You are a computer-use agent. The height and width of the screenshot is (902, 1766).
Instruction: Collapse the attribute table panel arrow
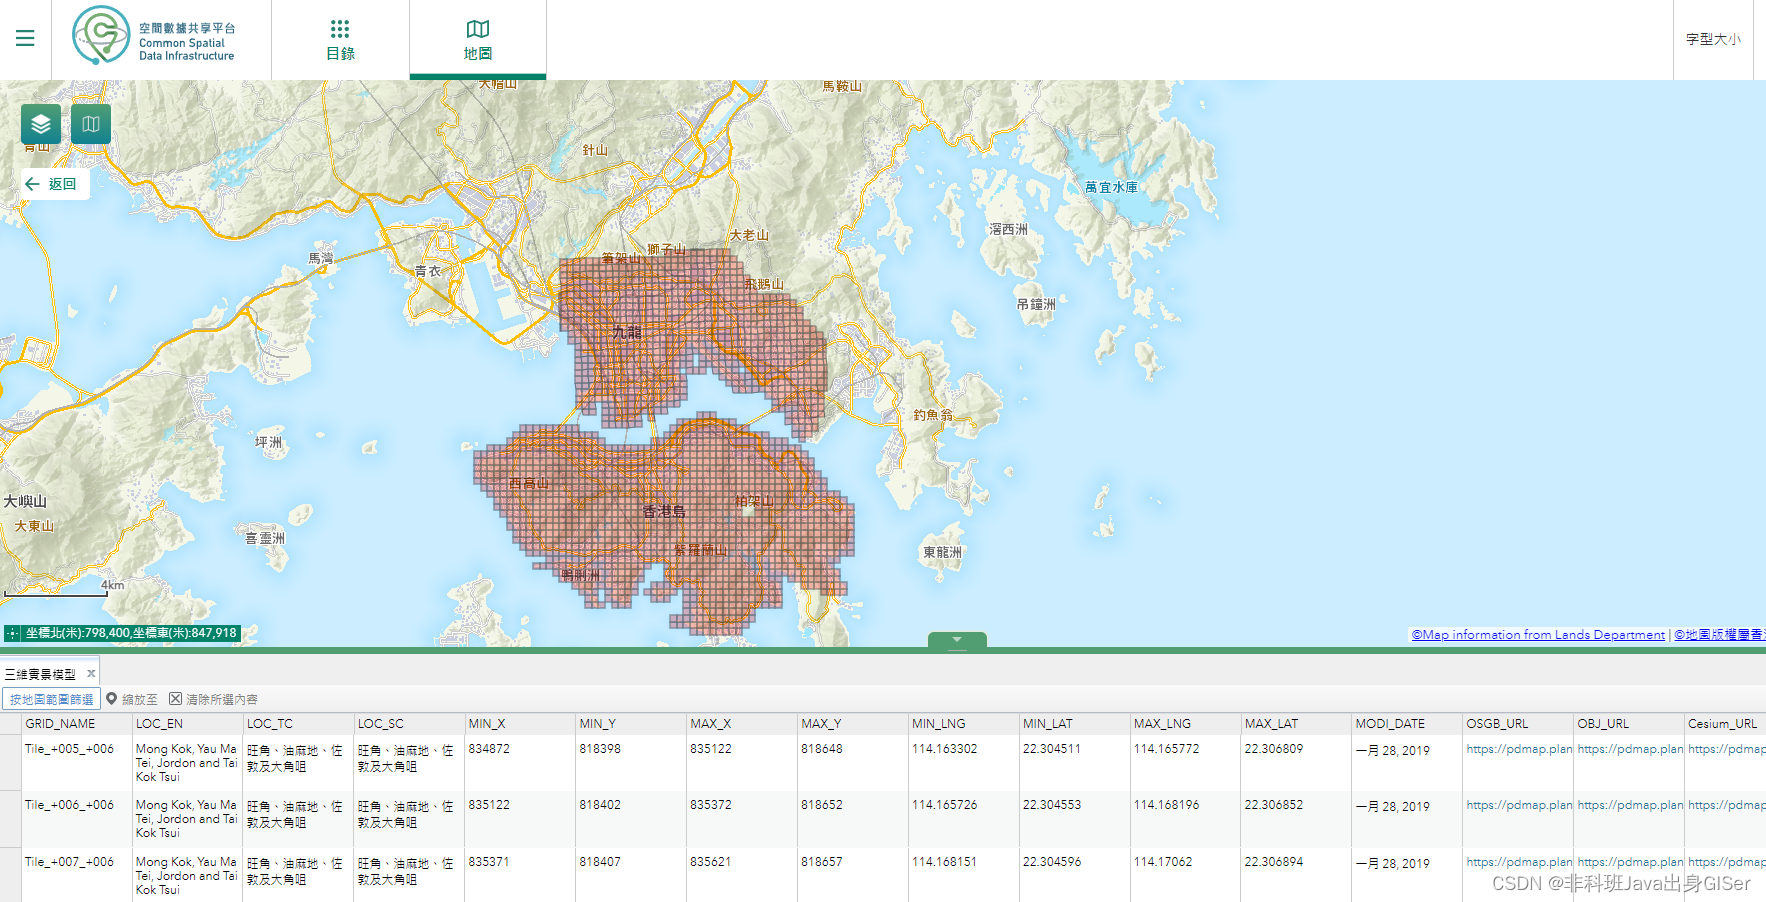coord(957,639)
